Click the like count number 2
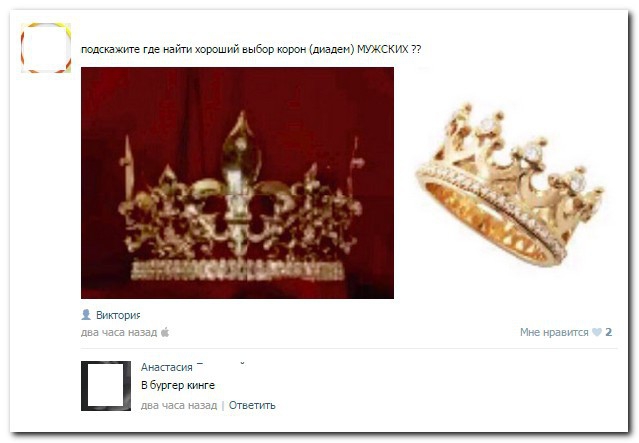The height and width of the screenshot is (443, 639). (x=608, y=332)
